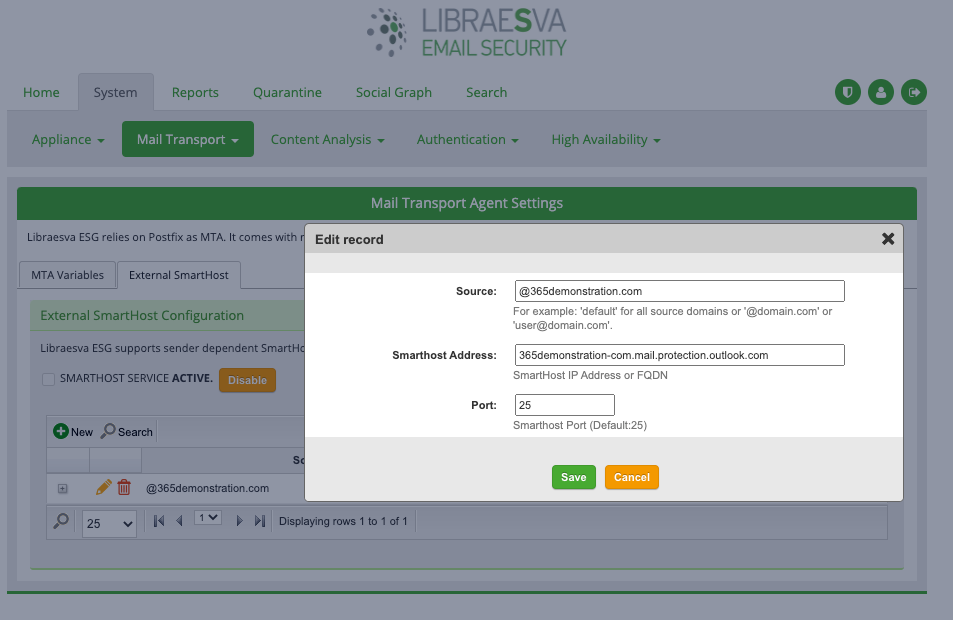Open the user profile icon

click(x=881, y=92)
